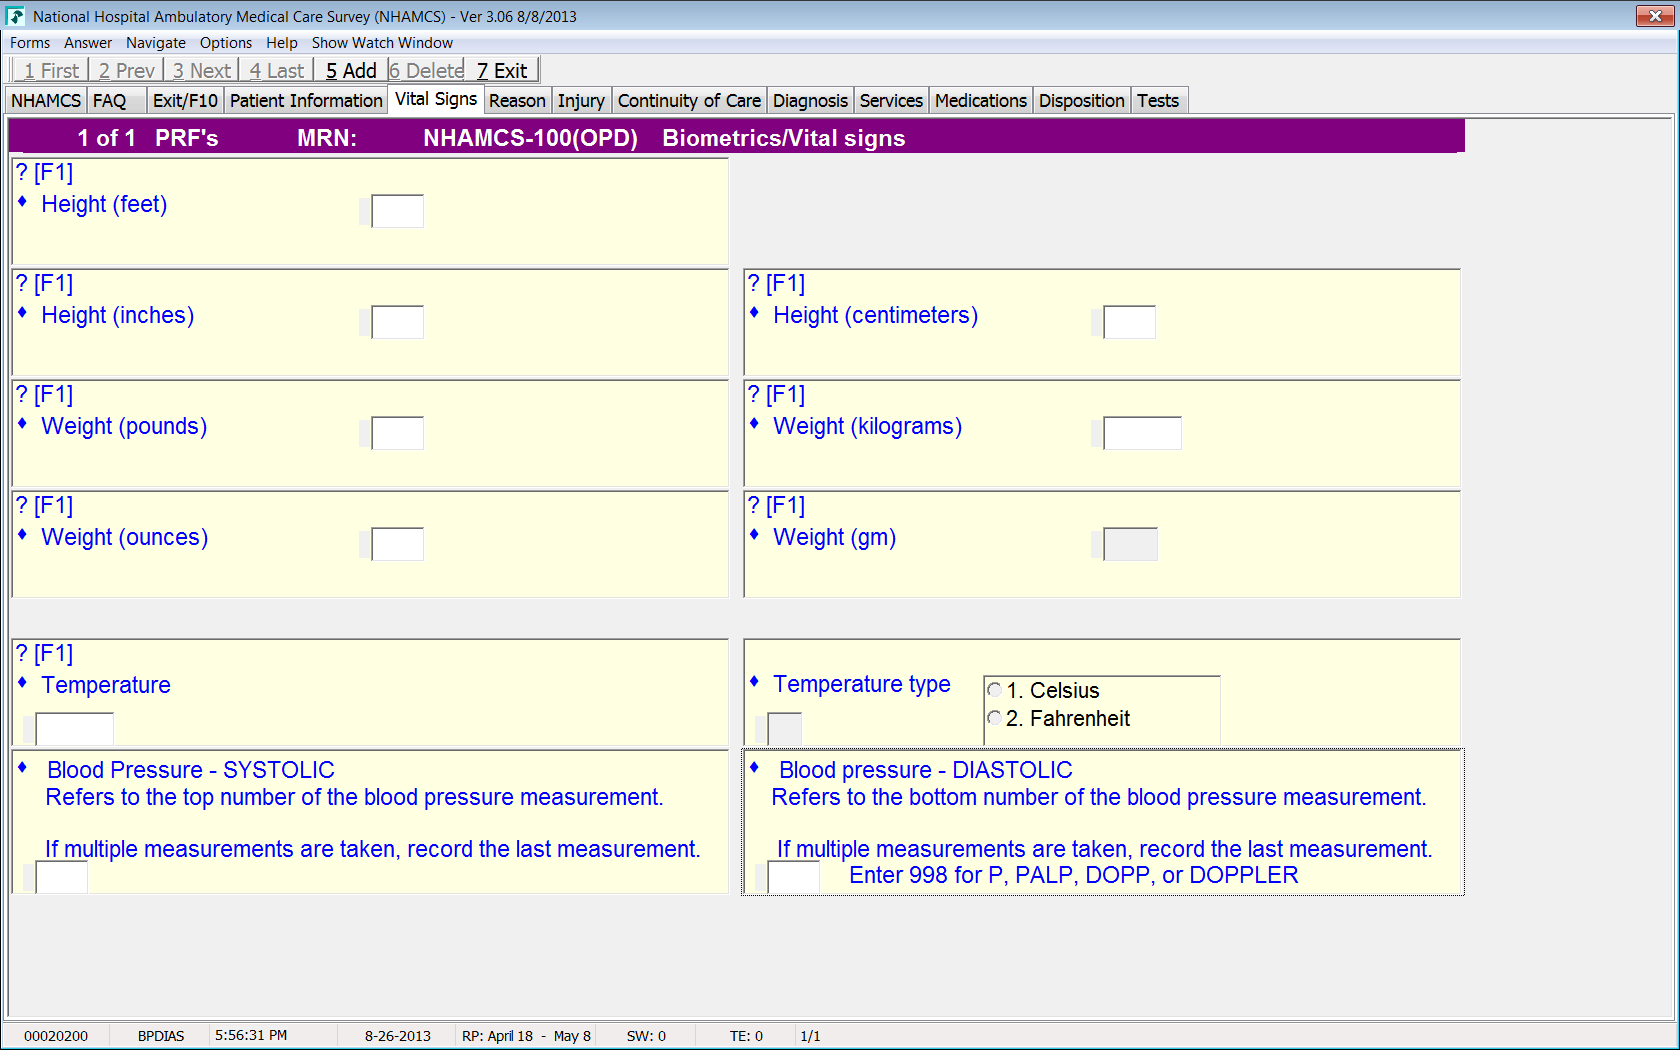
Task: Click the 8-26-2013 date in status bar
Action: [x=398, y=1036]
